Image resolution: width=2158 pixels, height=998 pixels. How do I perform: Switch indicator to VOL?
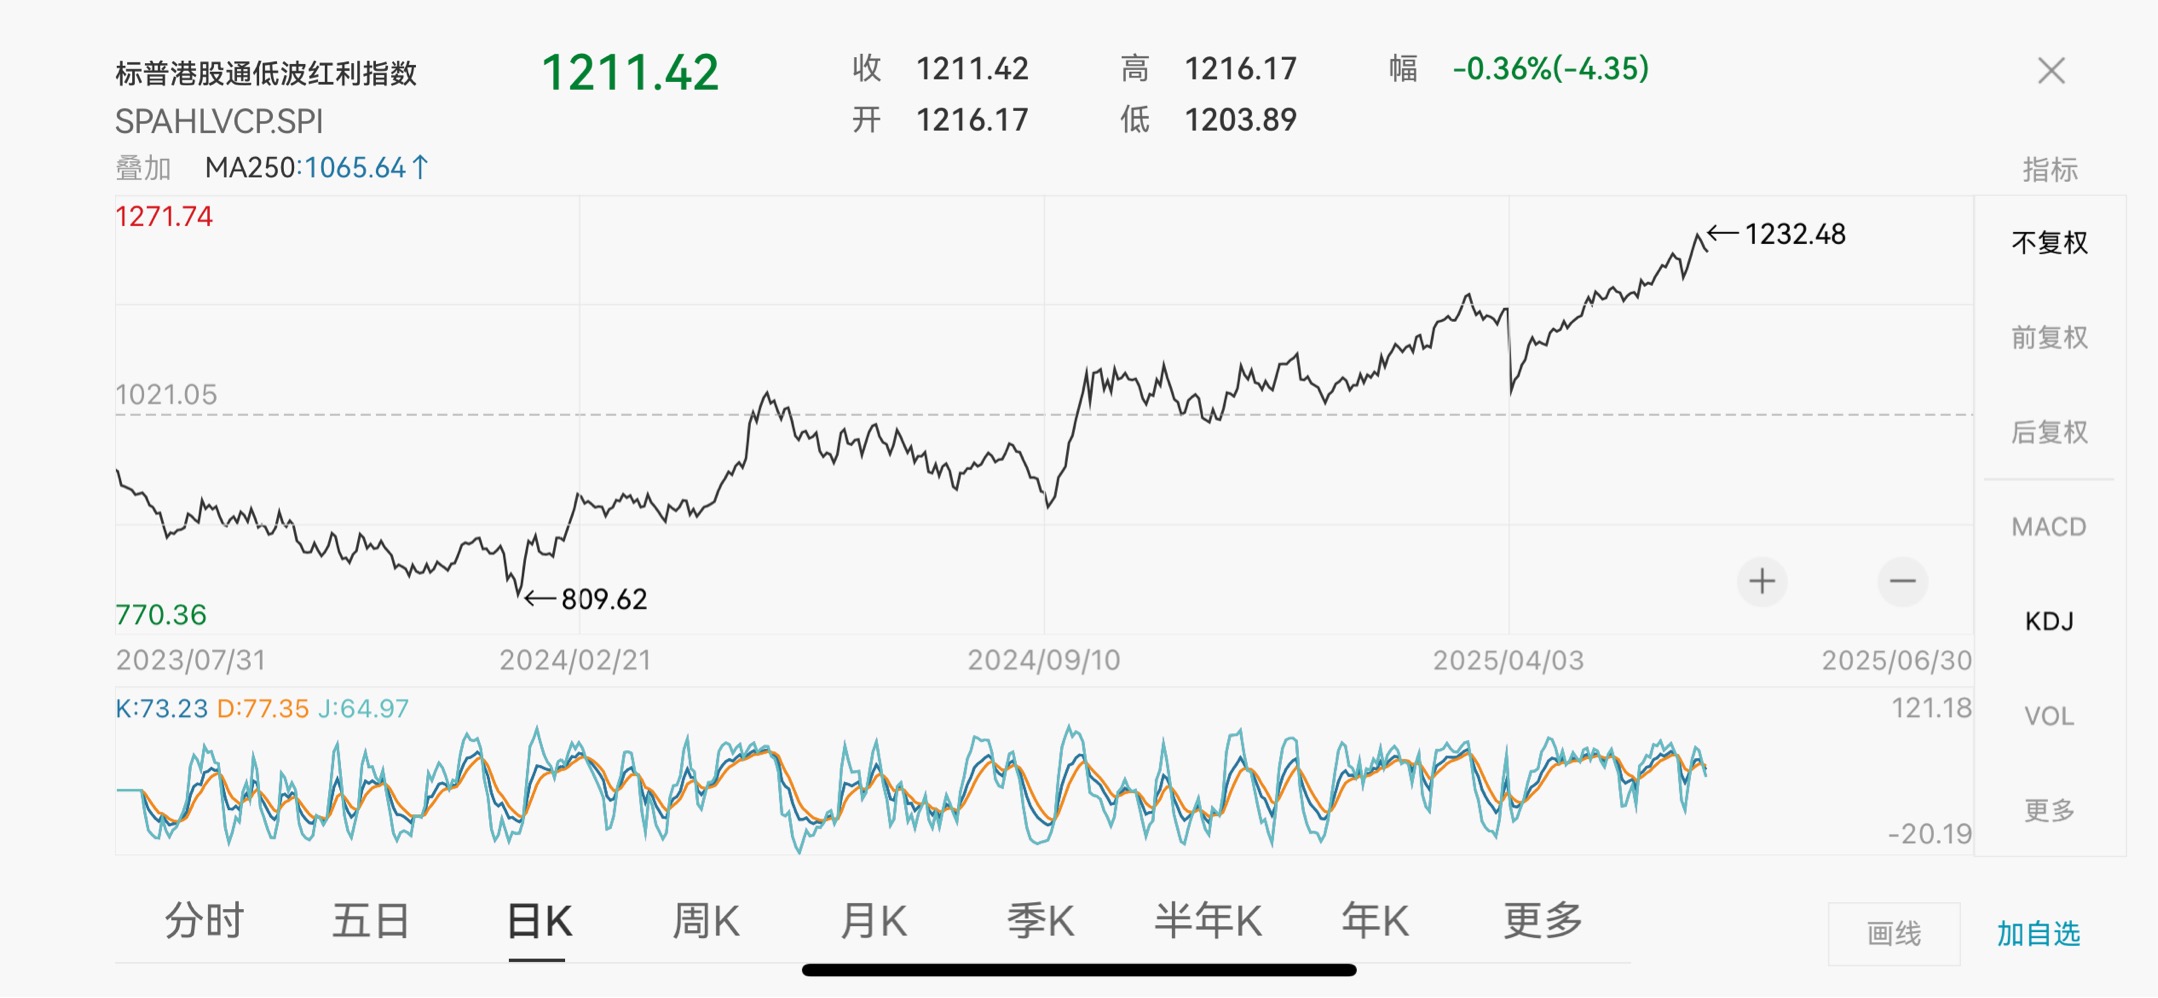2049,716
